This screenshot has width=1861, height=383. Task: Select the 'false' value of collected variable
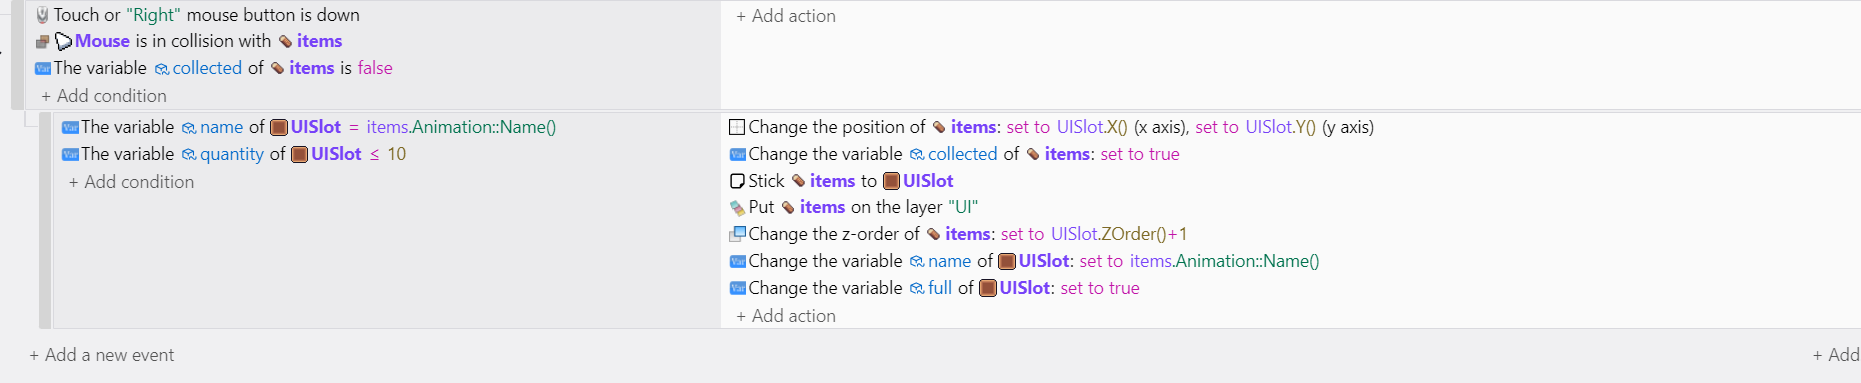(375, 68)
